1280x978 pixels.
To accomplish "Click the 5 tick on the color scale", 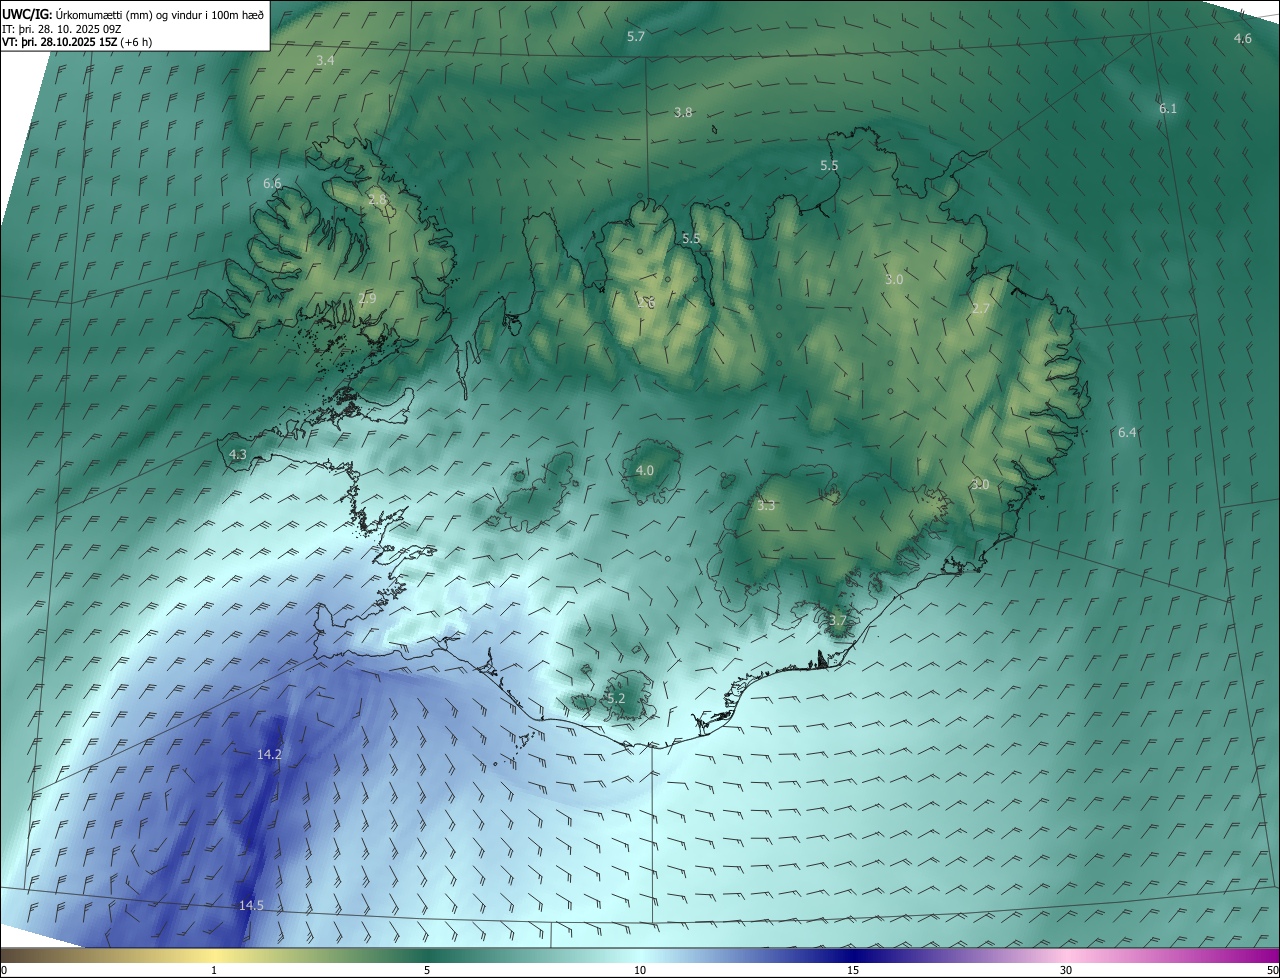I will [427, 970].
